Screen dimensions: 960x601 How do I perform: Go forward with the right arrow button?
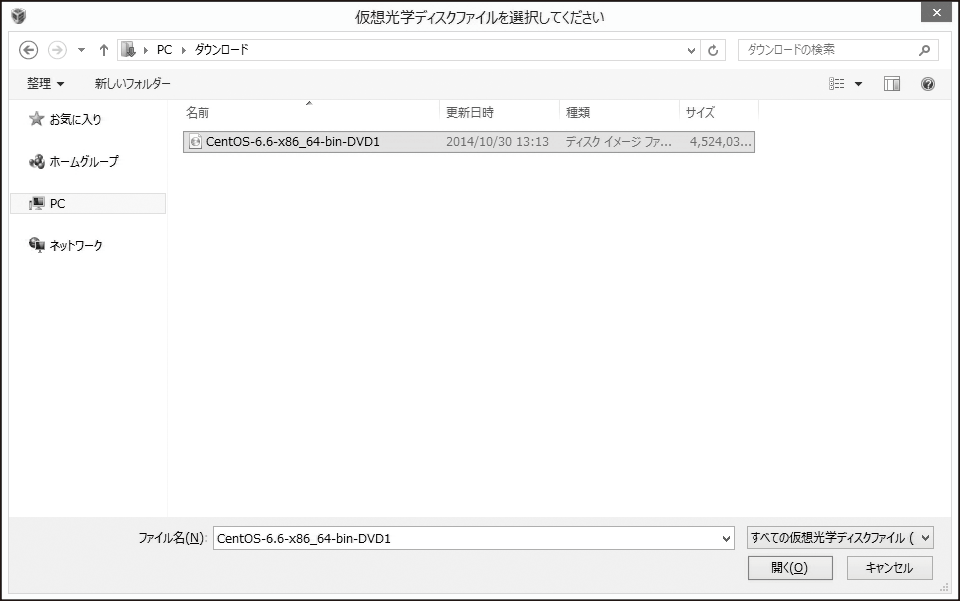coord(57,50)
